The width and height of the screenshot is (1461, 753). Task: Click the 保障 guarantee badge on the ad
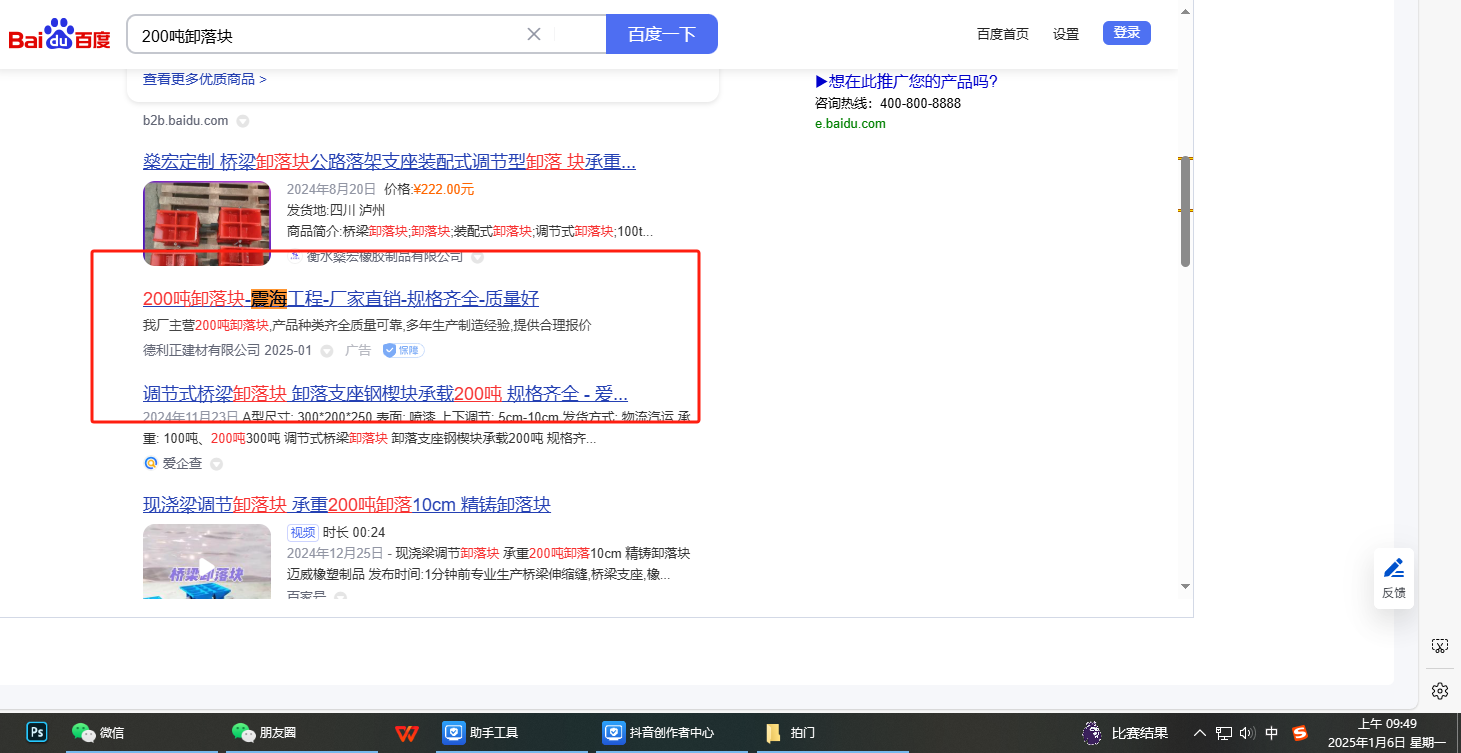404,350
